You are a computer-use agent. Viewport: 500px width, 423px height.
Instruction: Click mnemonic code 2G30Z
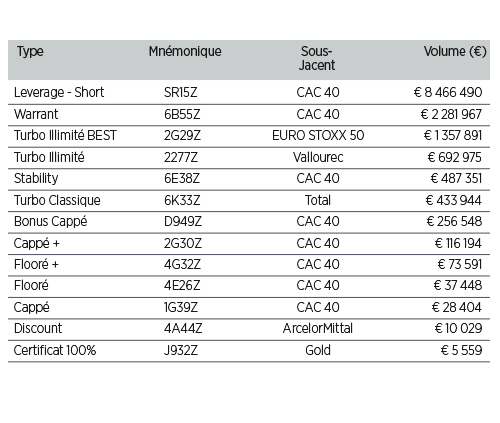point(183,243)
